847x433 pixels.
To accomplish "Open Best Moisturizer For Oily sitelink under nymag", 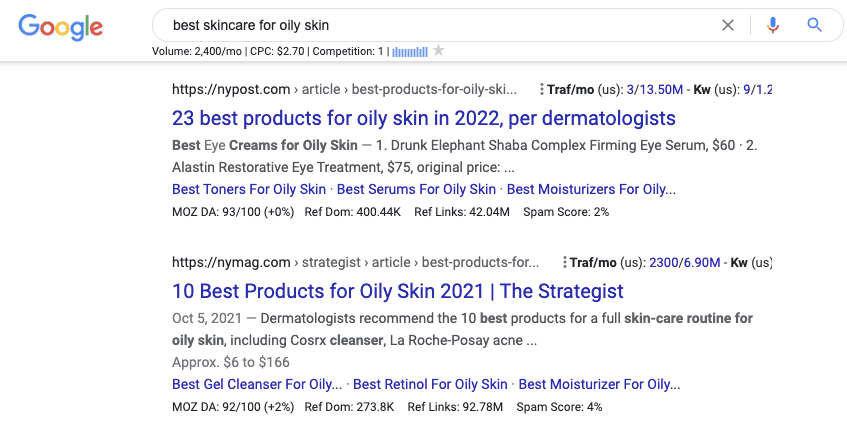I will [599, 384].
